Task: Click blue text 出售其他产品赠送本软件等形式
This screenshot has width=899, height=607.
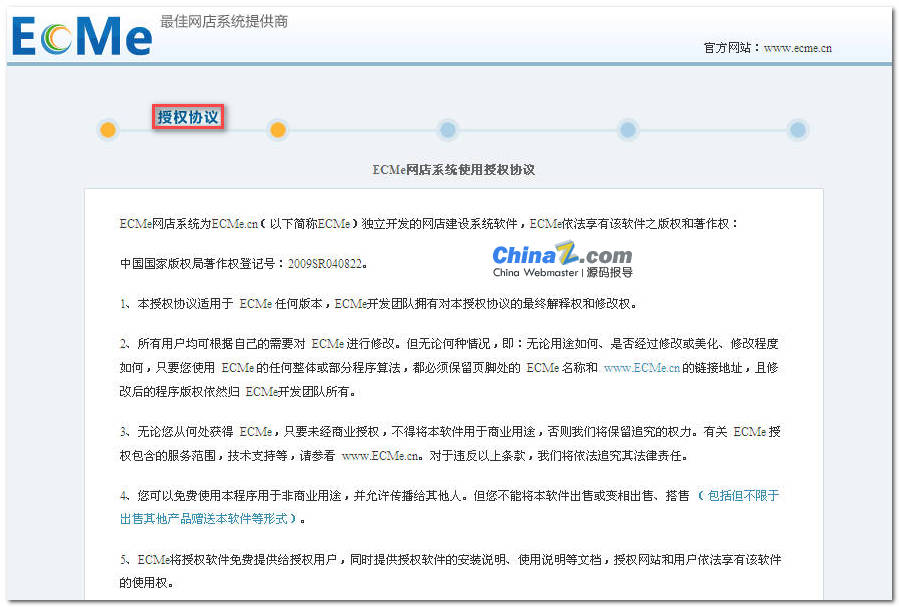Action: (204, 519)
